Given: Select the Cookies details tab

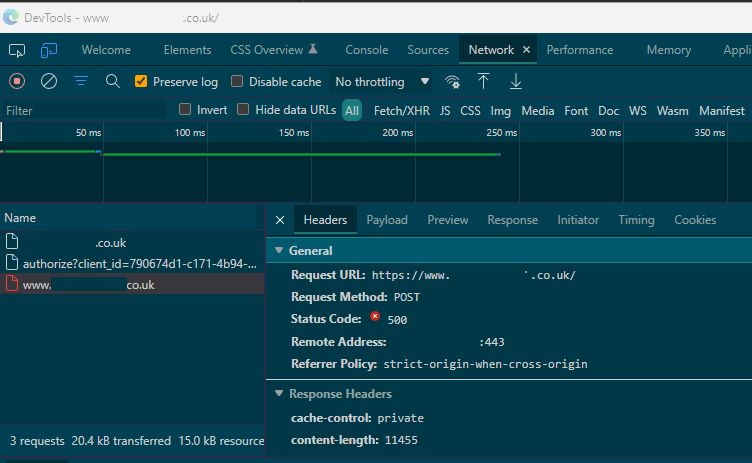Looking at the screenshot, I should [x=695, y=220].
